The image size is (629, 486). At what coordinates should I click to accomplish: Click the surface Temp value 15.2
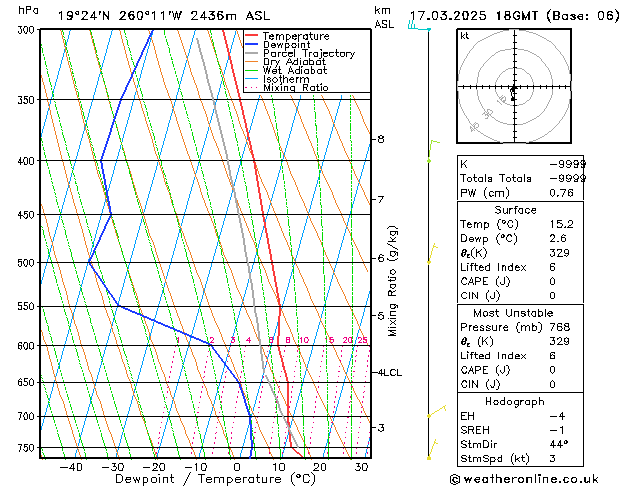[561, 224]
